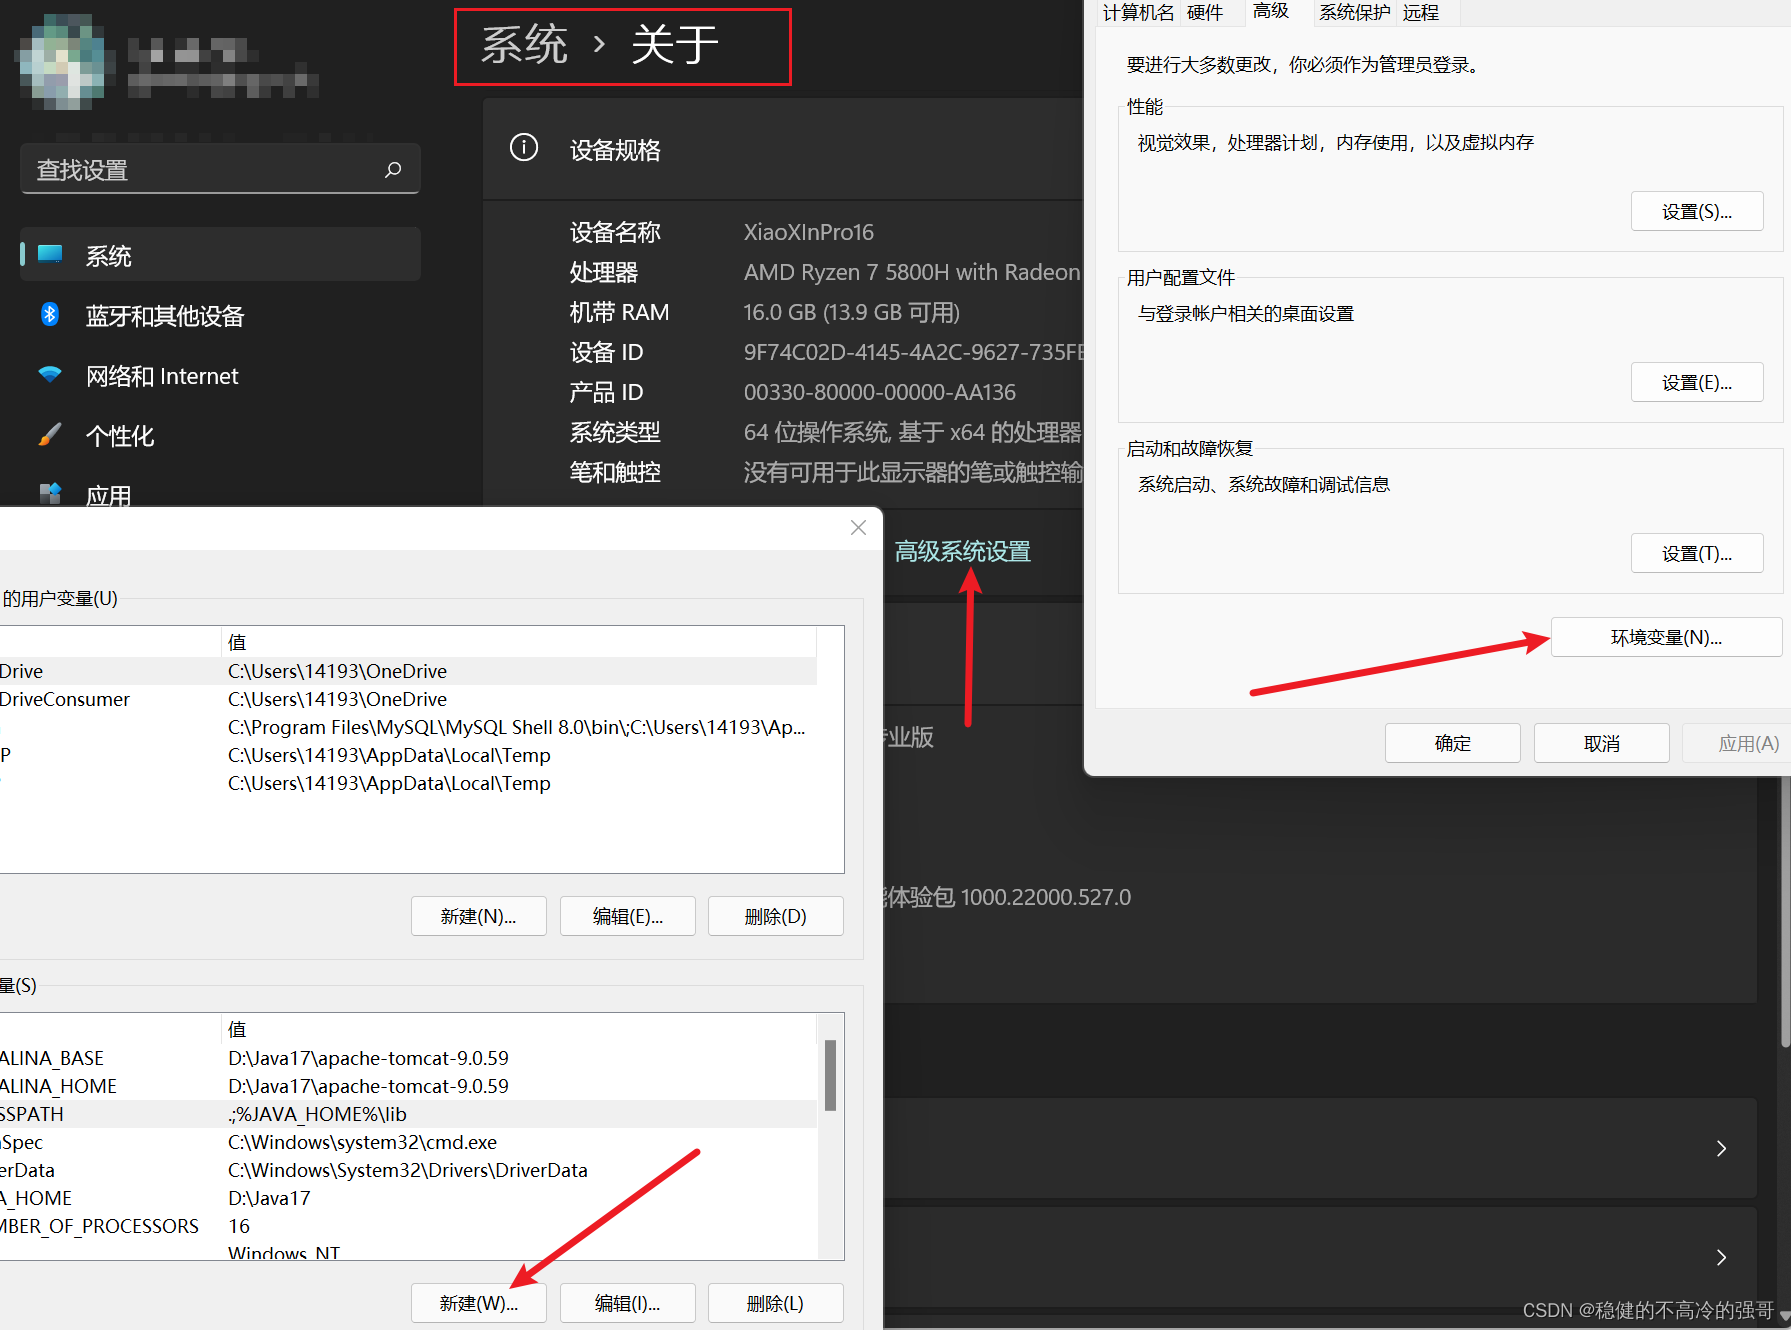Select the 个性化 brush icon

(51, 434)
